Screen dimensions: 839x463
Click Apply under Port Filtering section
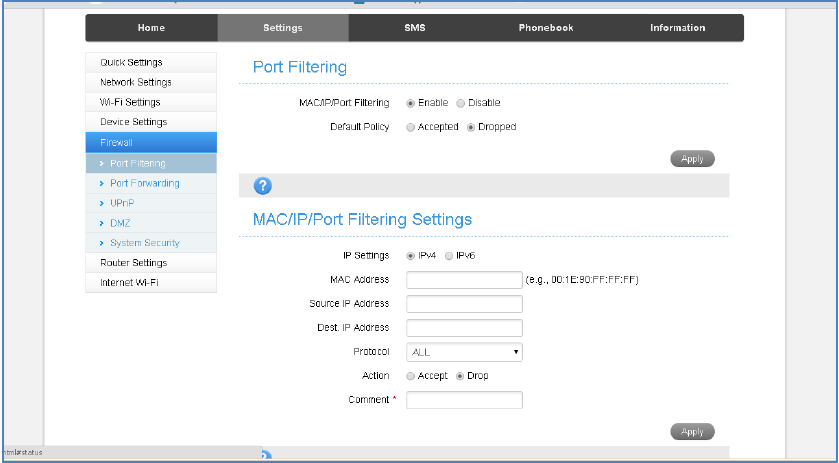pos(692,159)
